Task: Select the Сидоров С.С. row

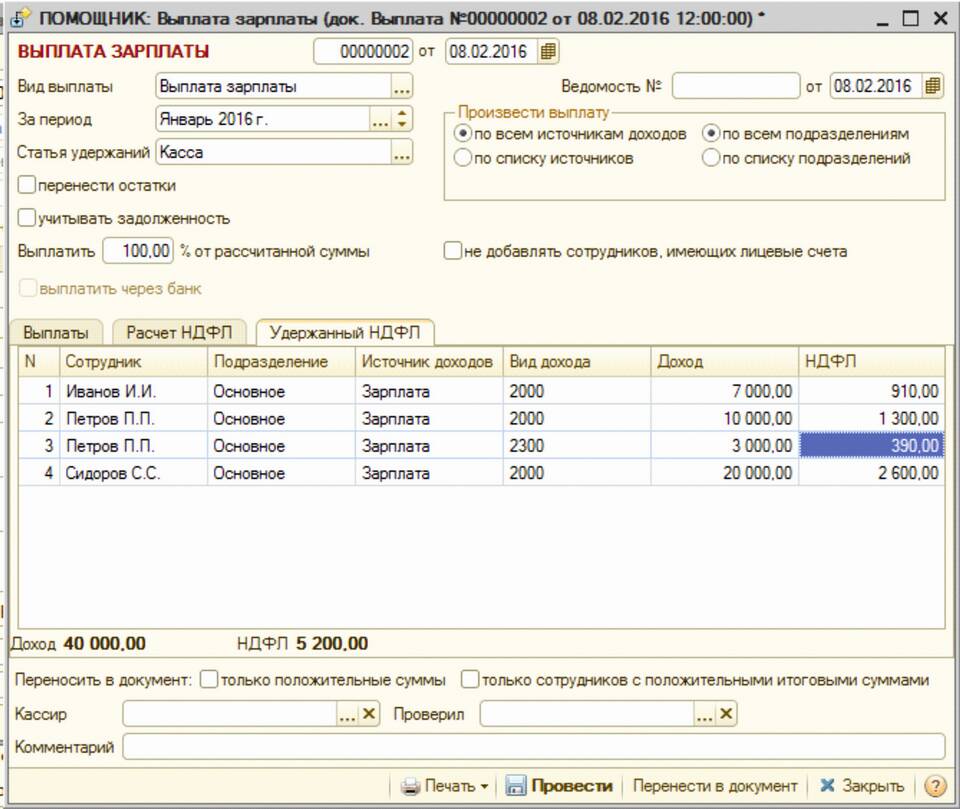Action: [x=481, y=473]
